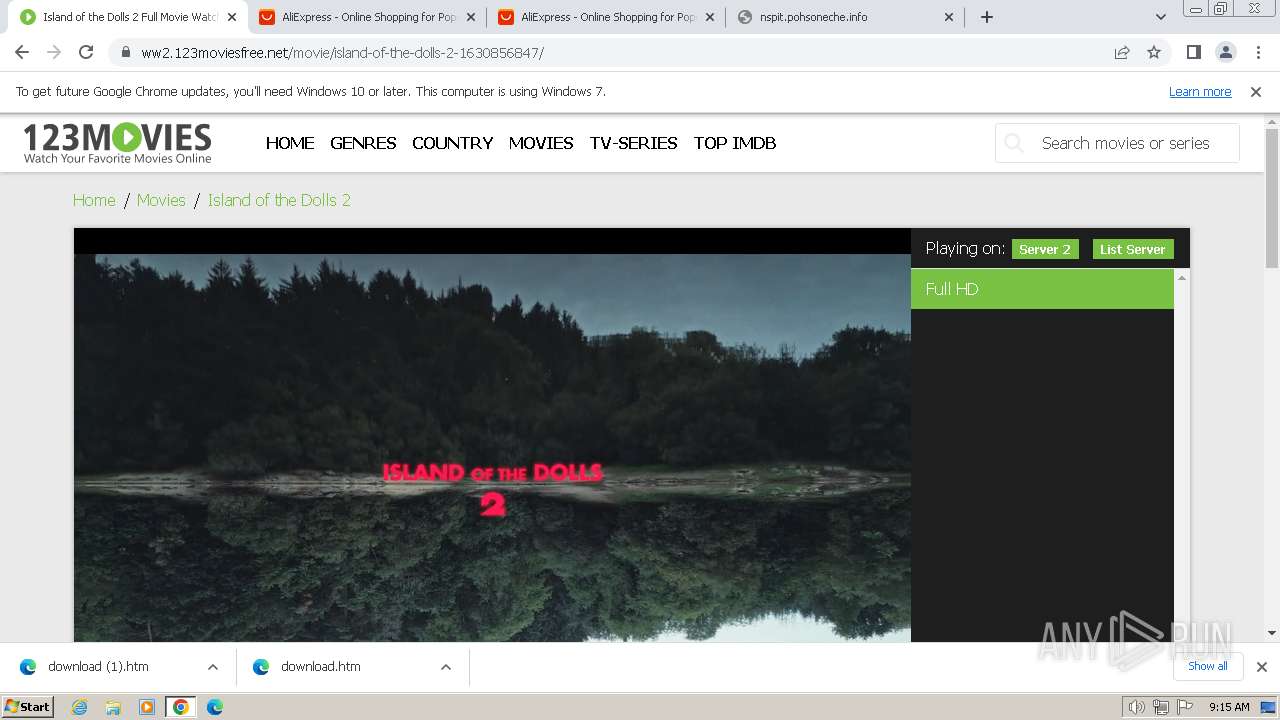Image resolution: width=1280 pixels, height=720 pixels.
Task: Open the tab search dropdown arrow
Action: coord(1160,17)
